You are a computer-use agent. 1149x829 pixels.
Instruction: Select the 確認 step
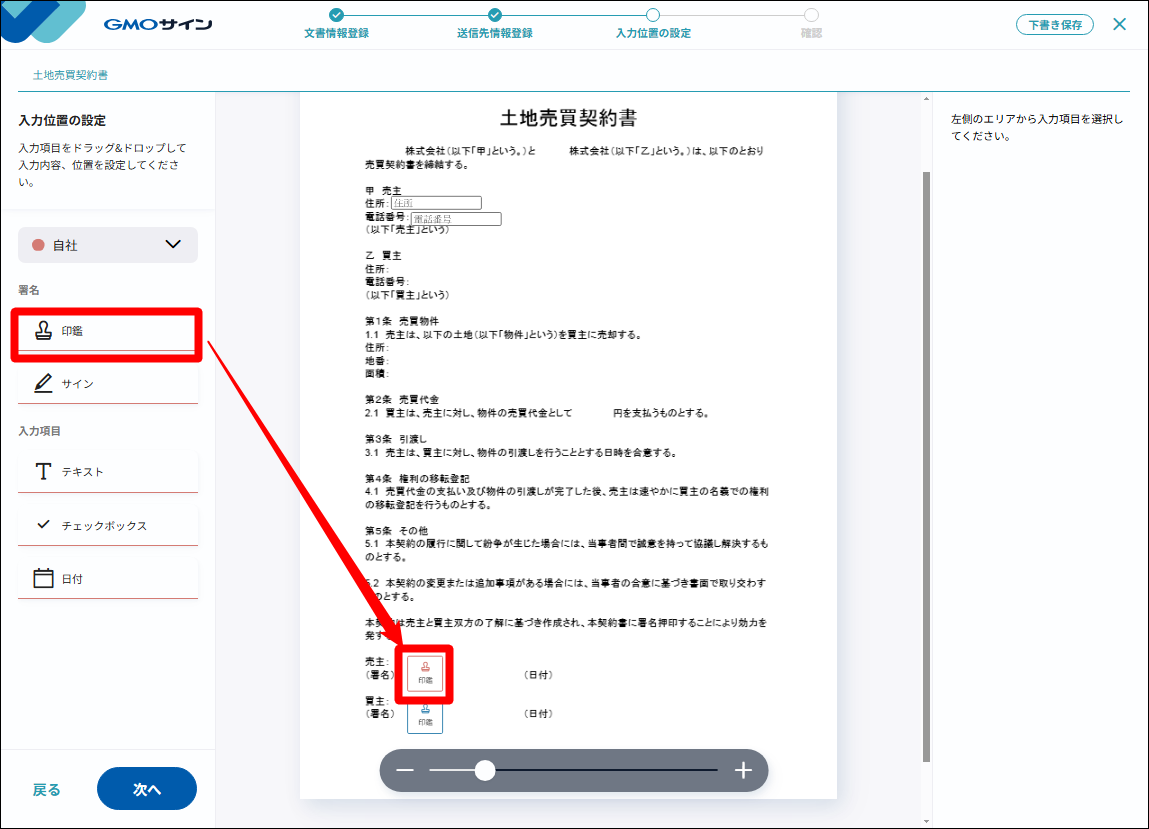[x=811, y=24]
